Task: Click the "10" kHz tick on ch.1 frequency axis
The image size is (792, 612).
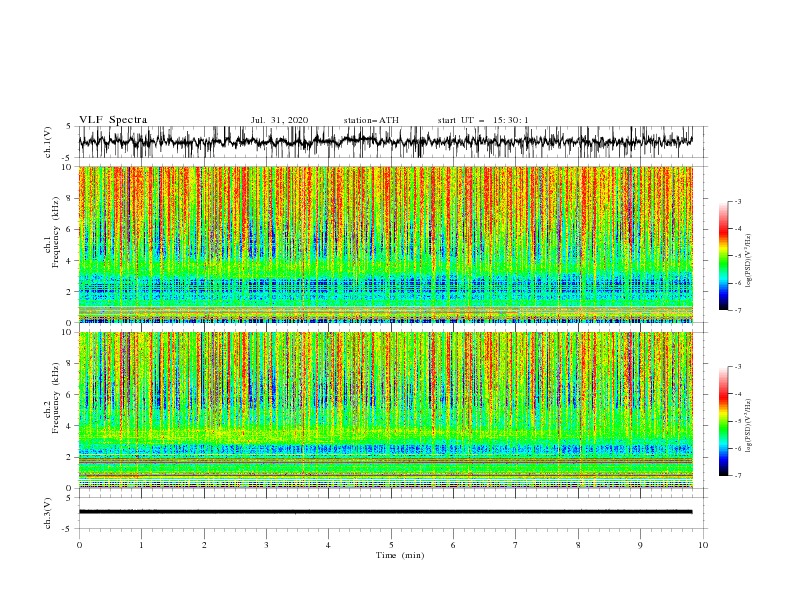Action: click(x=67, y=167)
